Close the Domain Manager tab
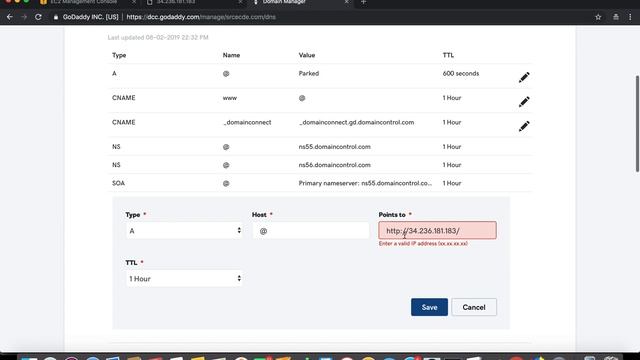The width and height of the screenshot is (640, 360). (x=347, y=2)
